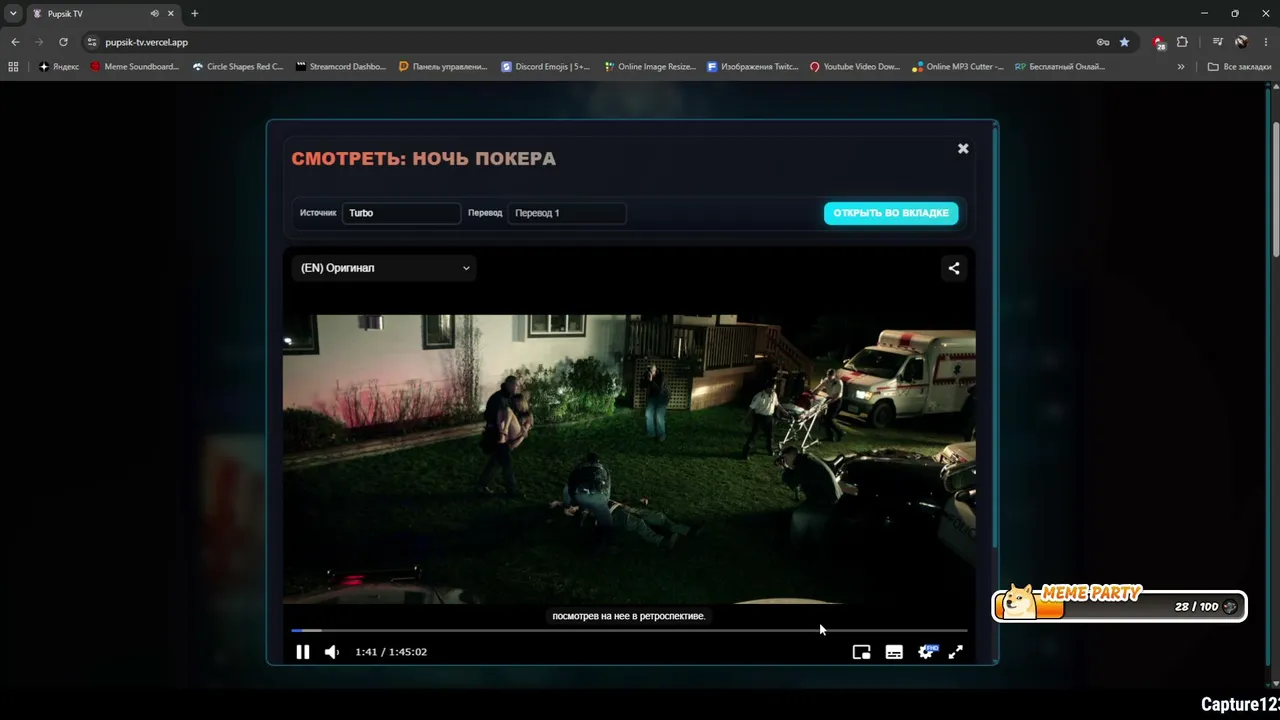Open the Online Image Resize bookmark
1280x720 pixels.
[650, 67]
